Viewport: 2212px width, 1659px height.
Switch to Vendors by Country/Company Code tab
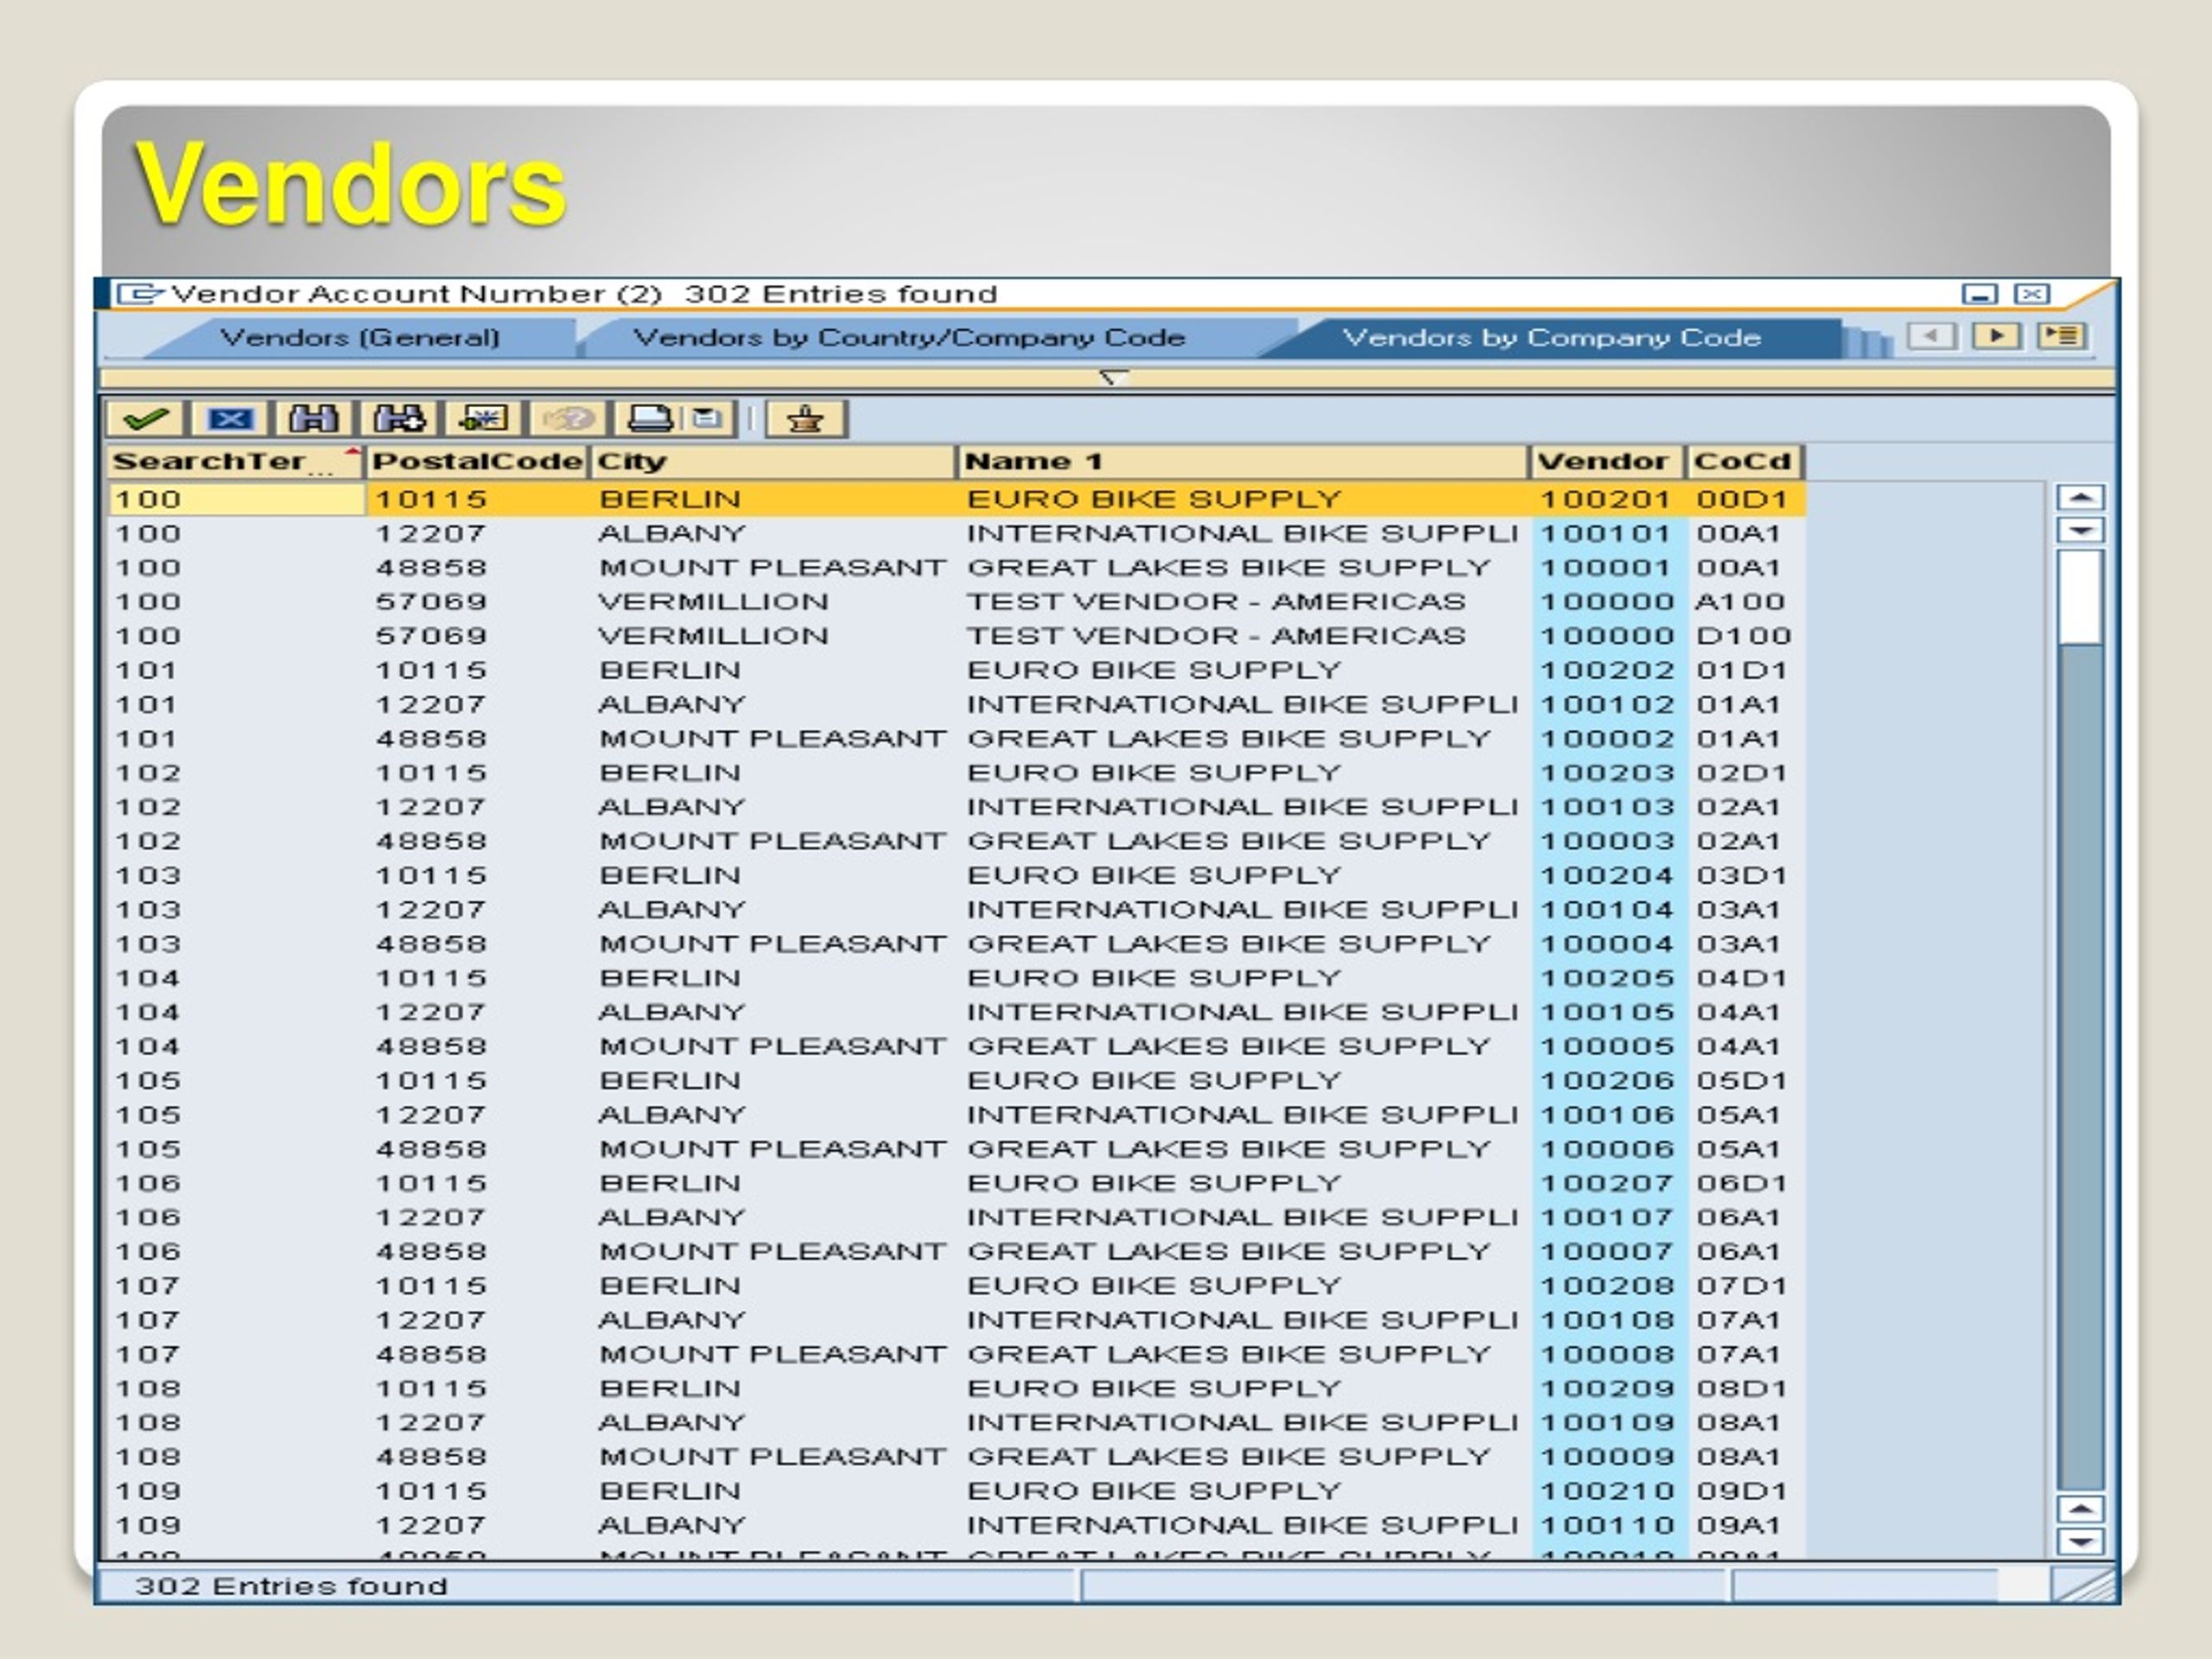[909, 338]
